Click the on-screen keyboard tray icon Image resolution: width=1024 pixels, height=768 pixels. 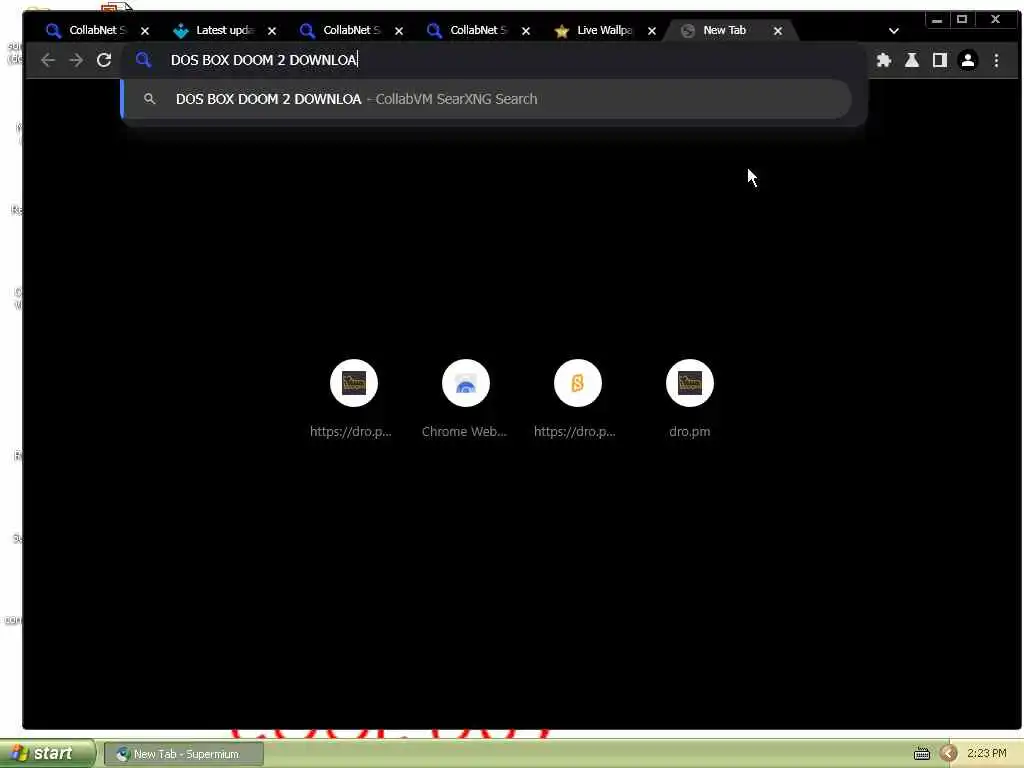coord(921,754)
